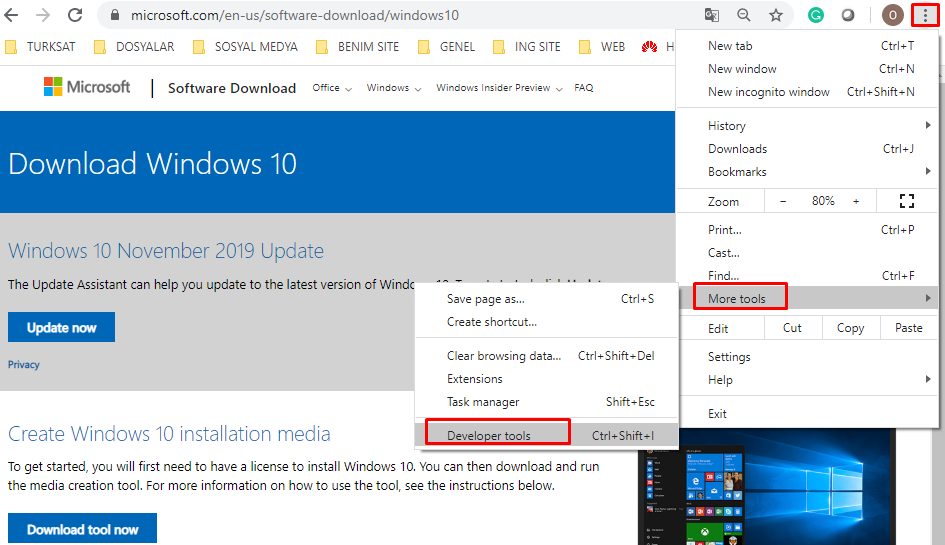Bookmark this page with the star icon
The width and height of the screenshot is (945, 545).
pos(776,15)
